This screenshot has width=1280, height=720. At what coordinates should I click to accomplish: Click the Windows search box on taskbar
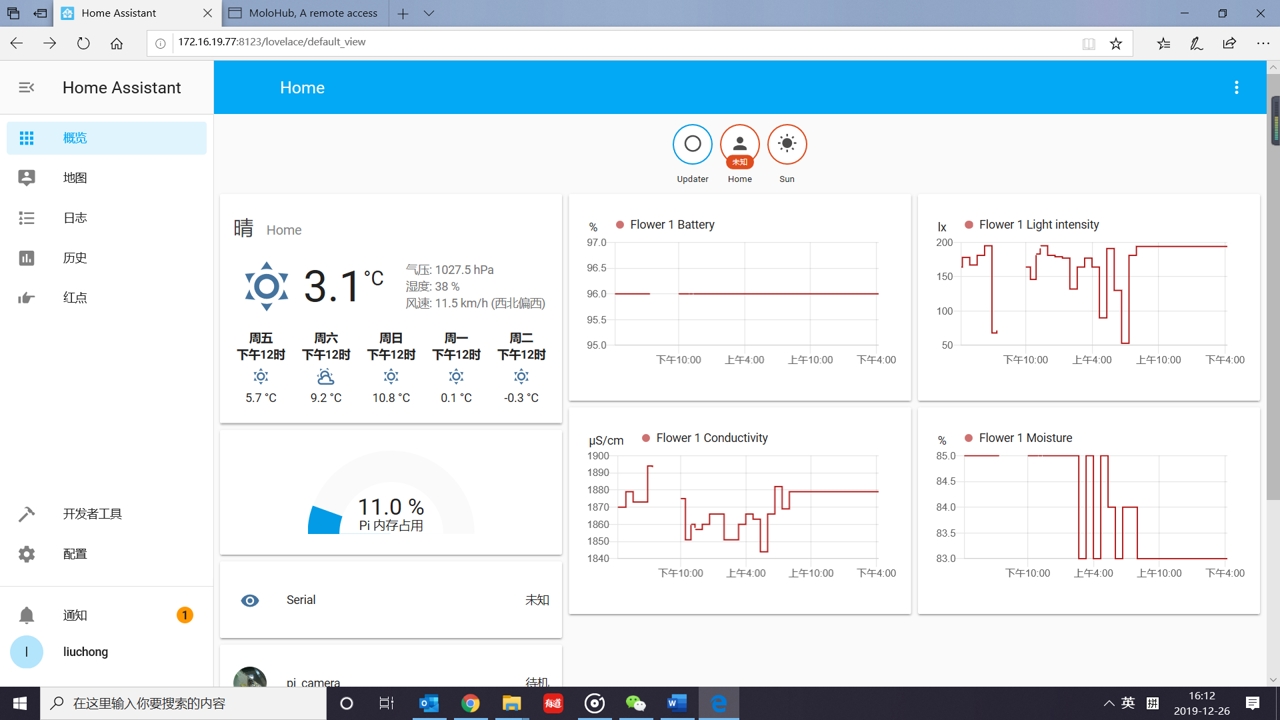pyautogui.click(x=183, y=703)
